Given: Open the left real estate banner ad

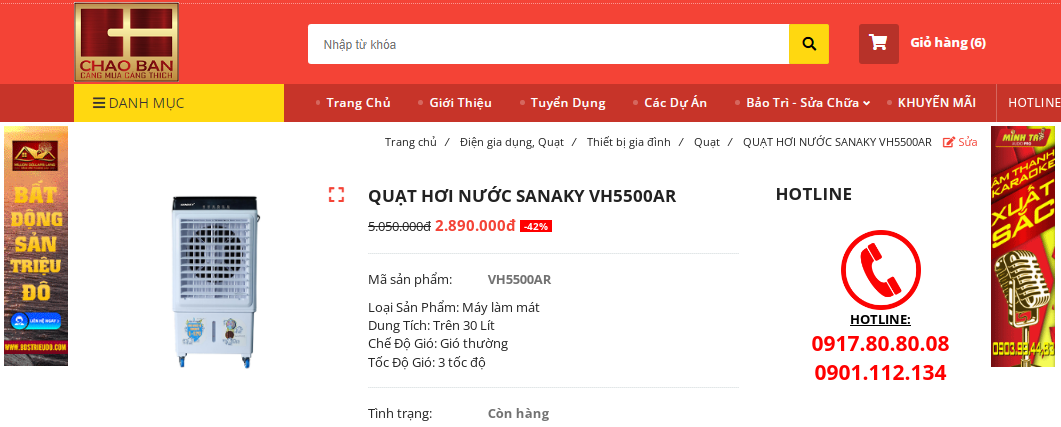Looking at the screenshot, I should [36, 246].
